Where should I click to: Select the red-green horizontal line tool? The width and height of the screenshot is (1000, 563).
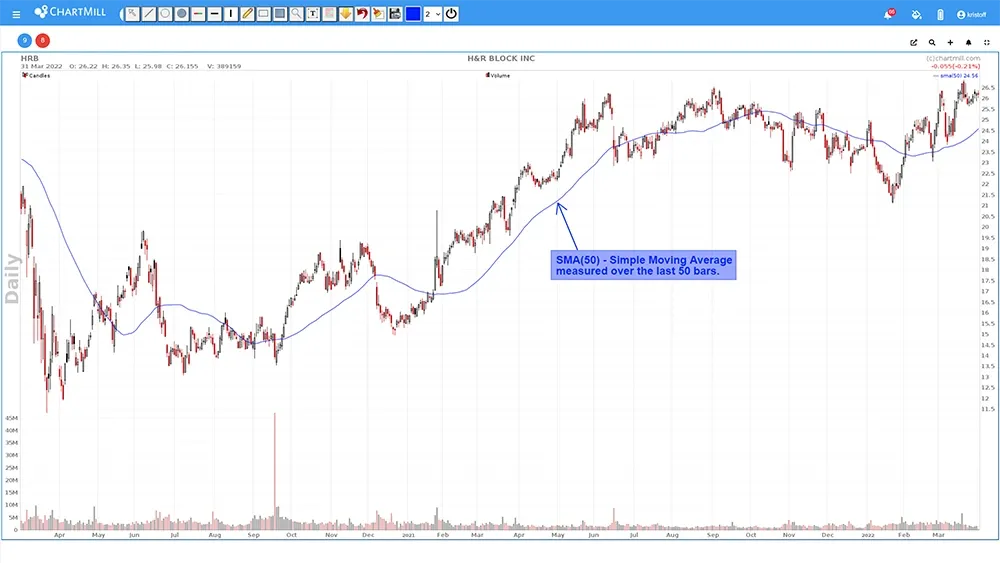(198, 13)
